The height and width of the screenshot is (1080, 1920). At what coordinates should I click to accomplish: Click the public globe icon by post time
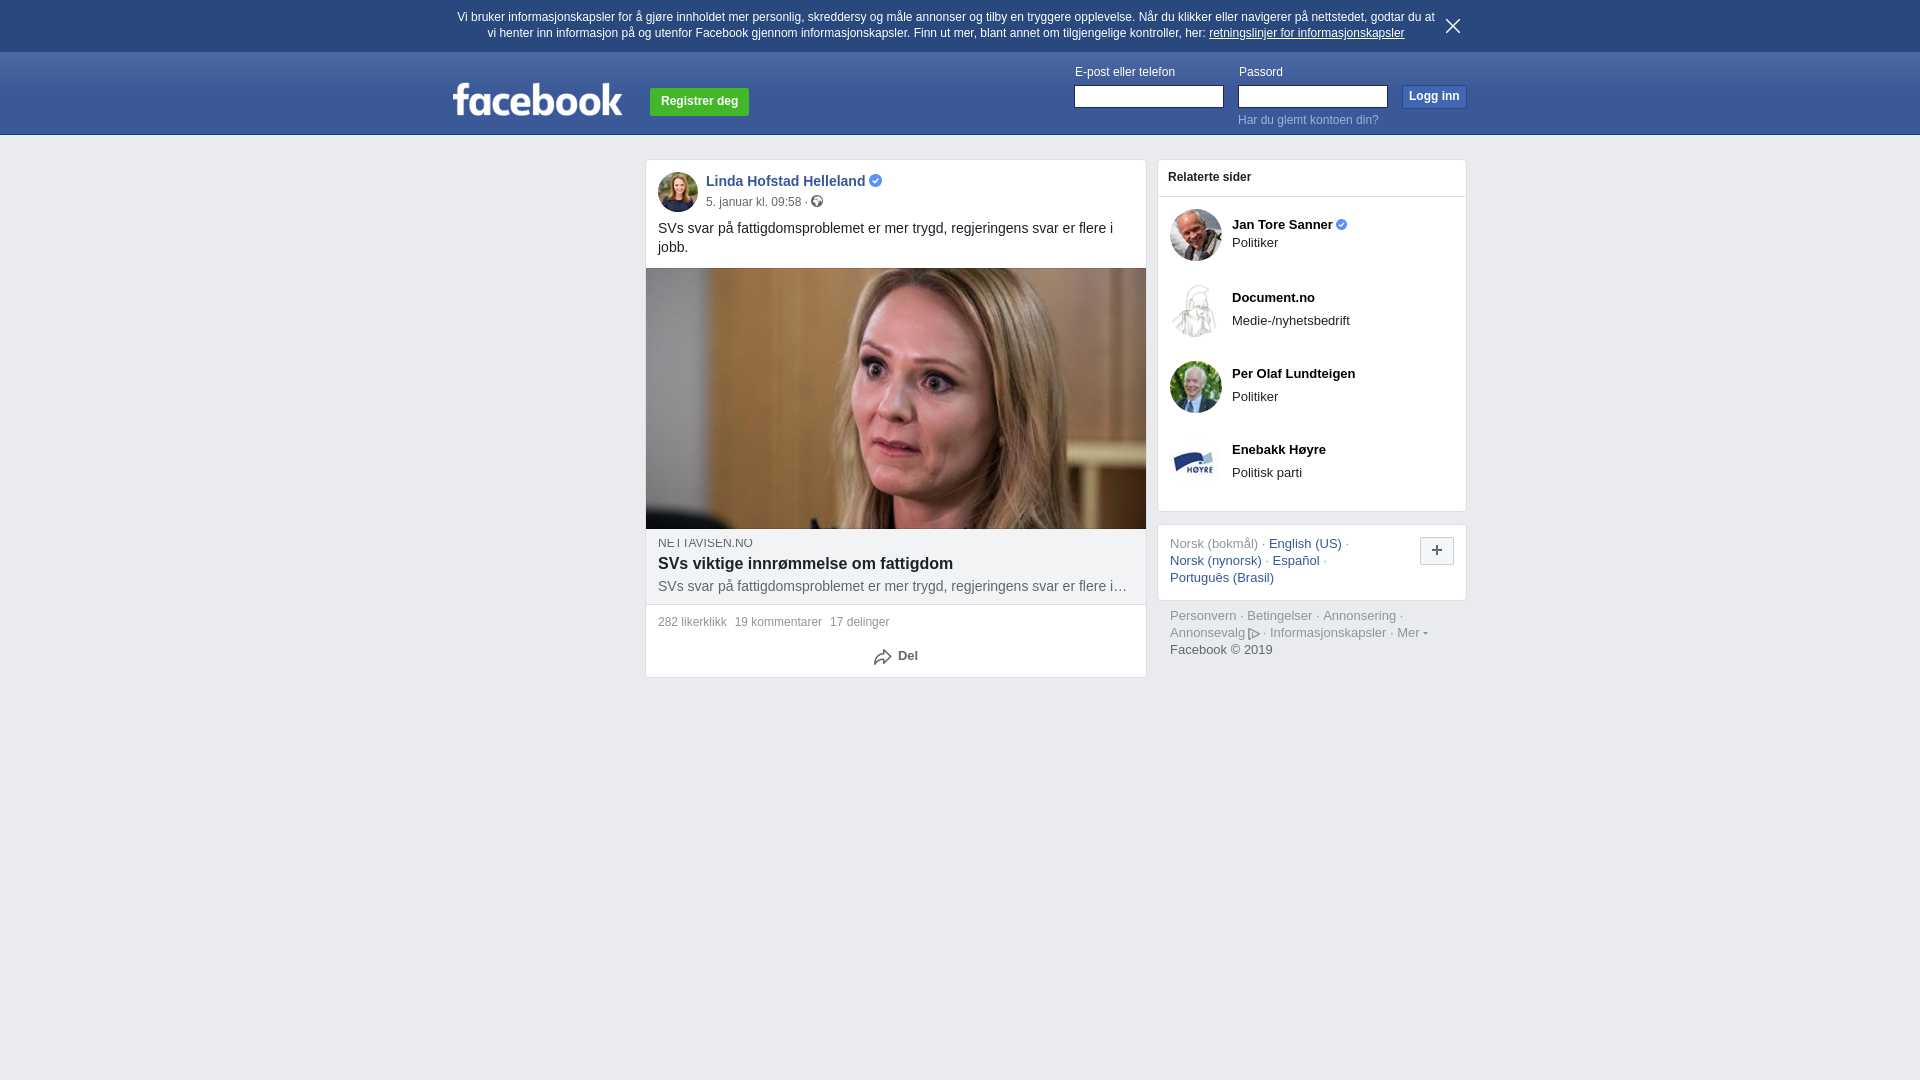pyautogui.click(x=817, y=202)
